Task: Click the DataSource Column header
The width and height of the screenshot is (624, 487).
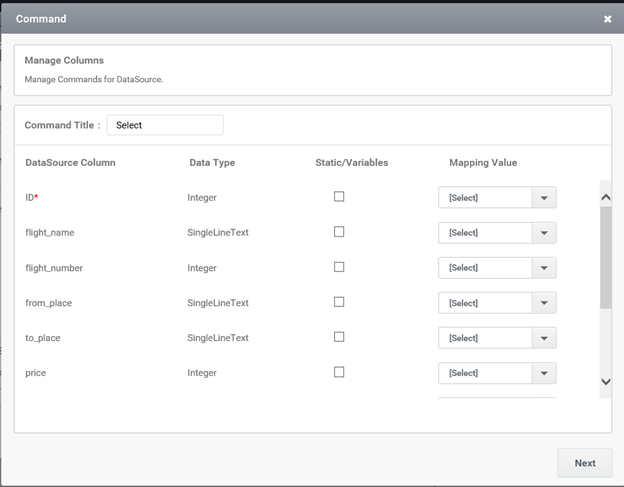Action: point(70,162)
